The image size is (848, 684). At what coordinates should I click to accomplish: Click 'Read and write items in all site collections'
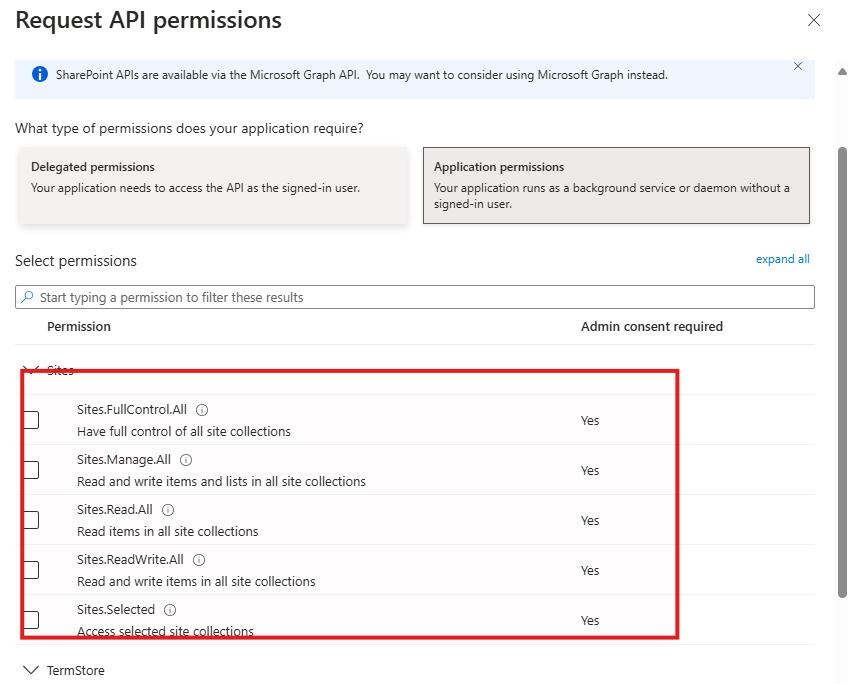pos(196,581)
